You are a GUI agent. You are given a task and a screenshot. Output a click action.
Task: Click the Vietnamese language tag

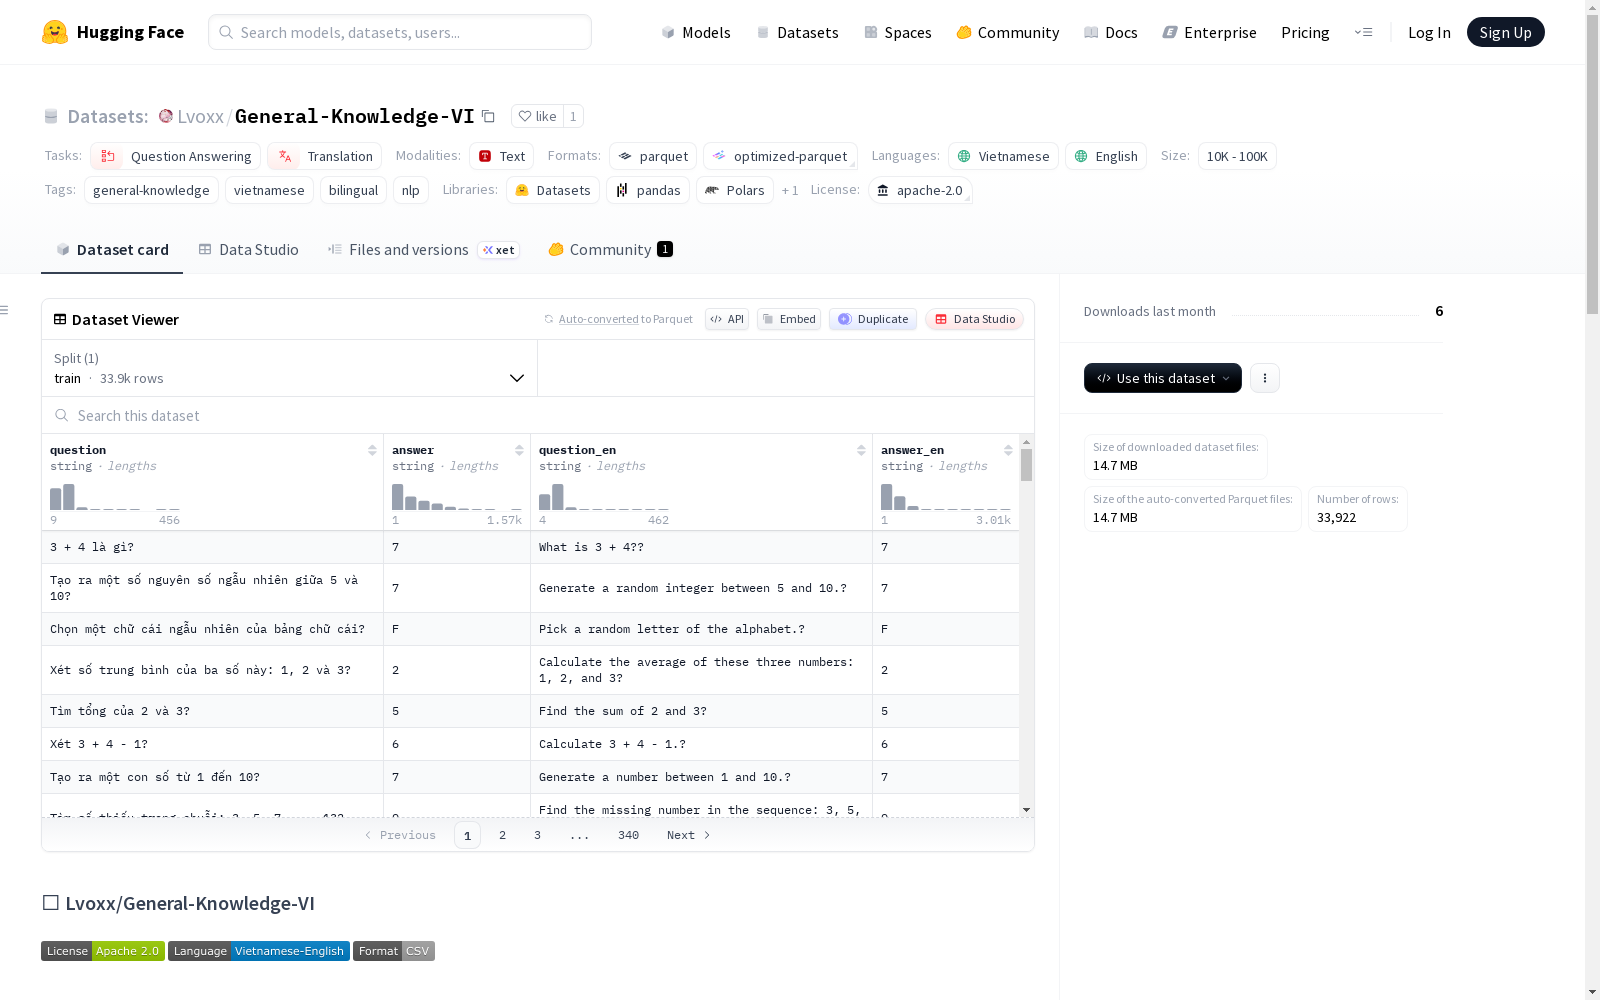tap(1003, 156)
